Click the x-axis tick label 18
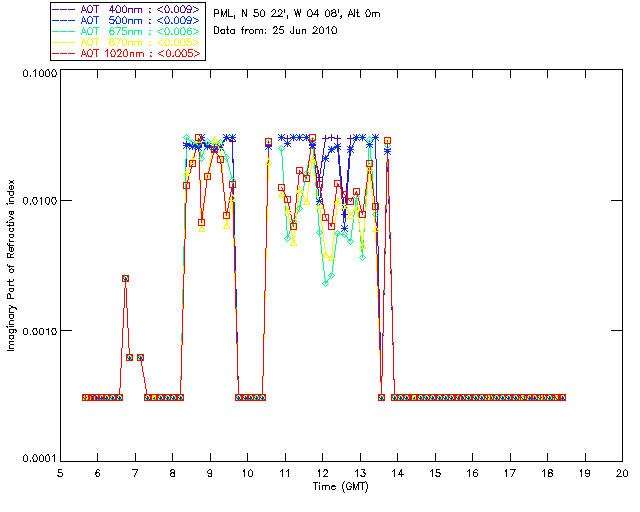The image size is (640, 512). coord(548,474)
